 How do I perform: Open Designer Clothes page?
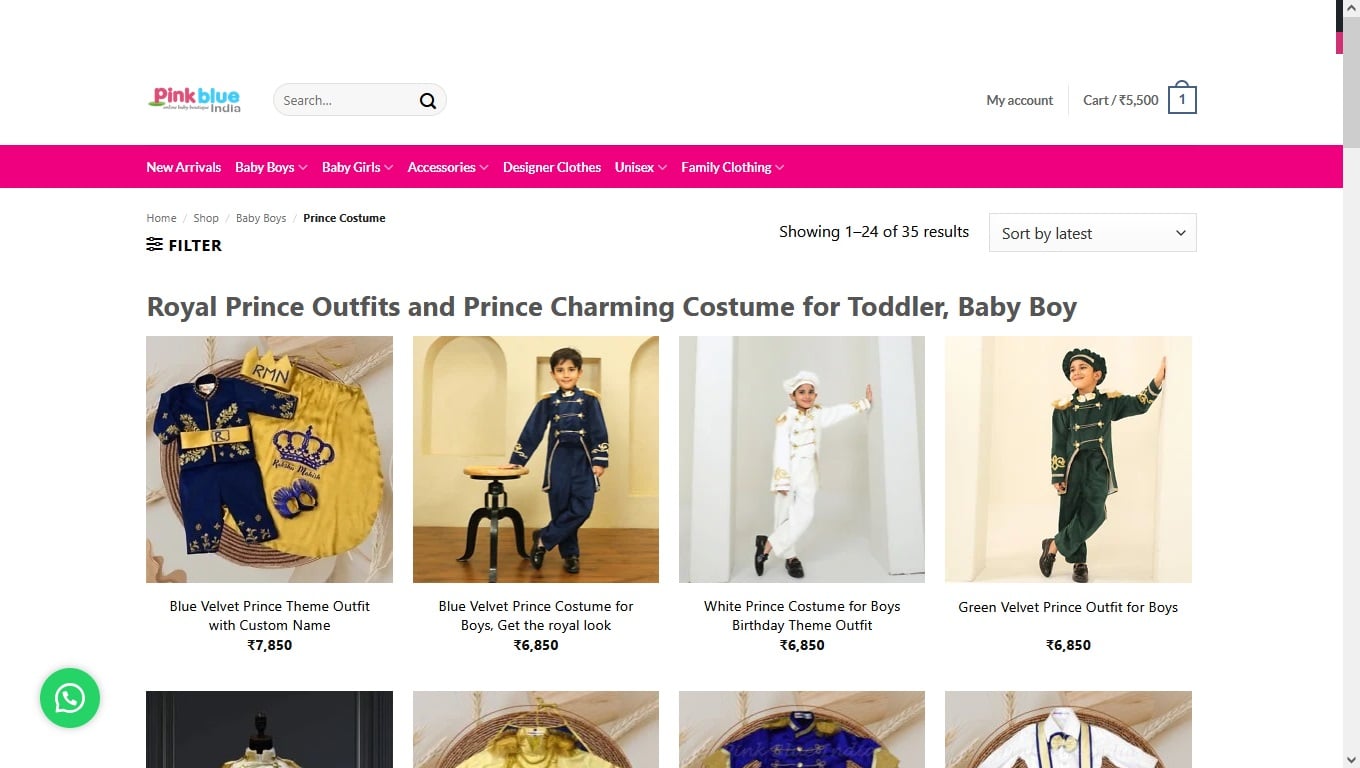click(552, 167)
